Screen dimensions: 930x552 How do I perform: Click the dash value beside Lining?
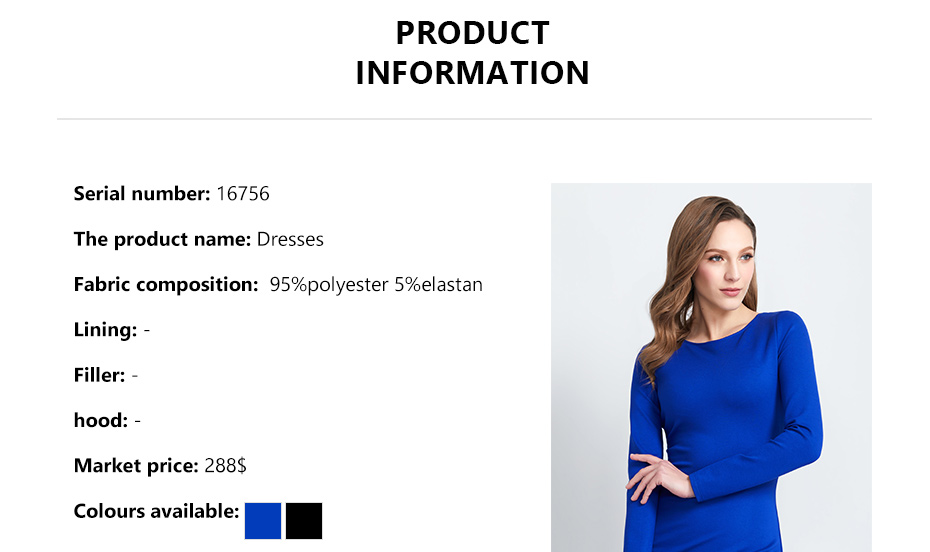[147, 330]
